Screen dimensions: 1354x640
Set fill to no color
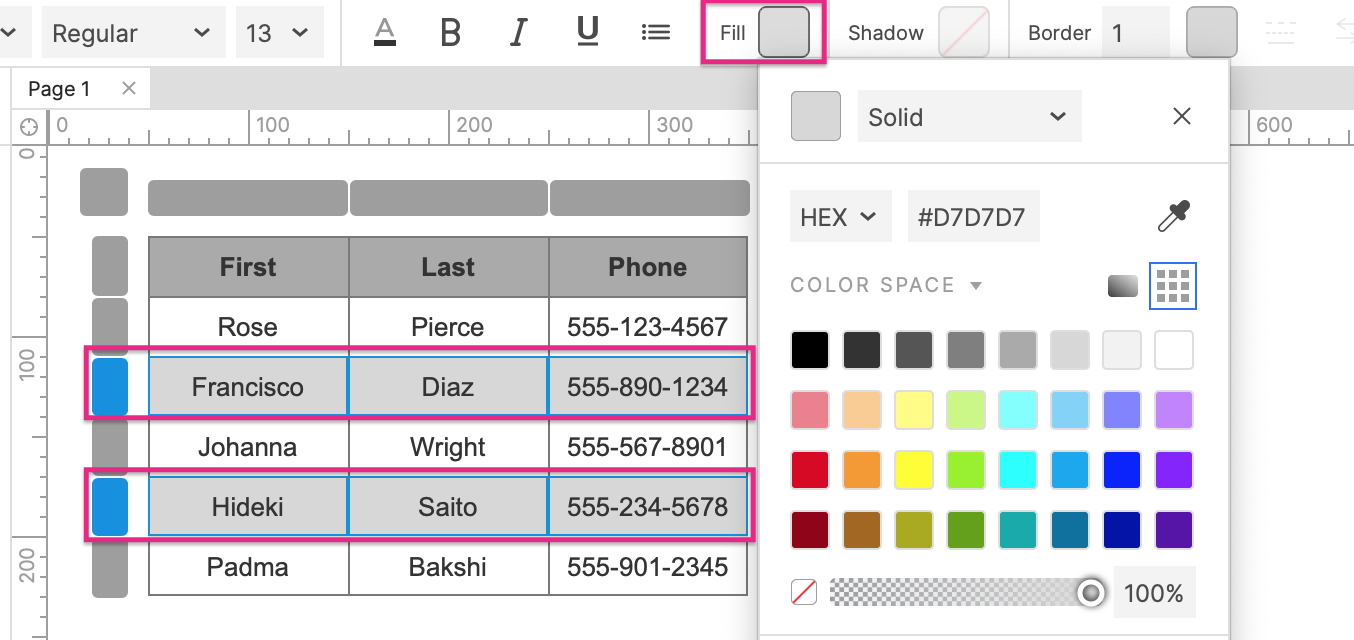tap(804, 593)
